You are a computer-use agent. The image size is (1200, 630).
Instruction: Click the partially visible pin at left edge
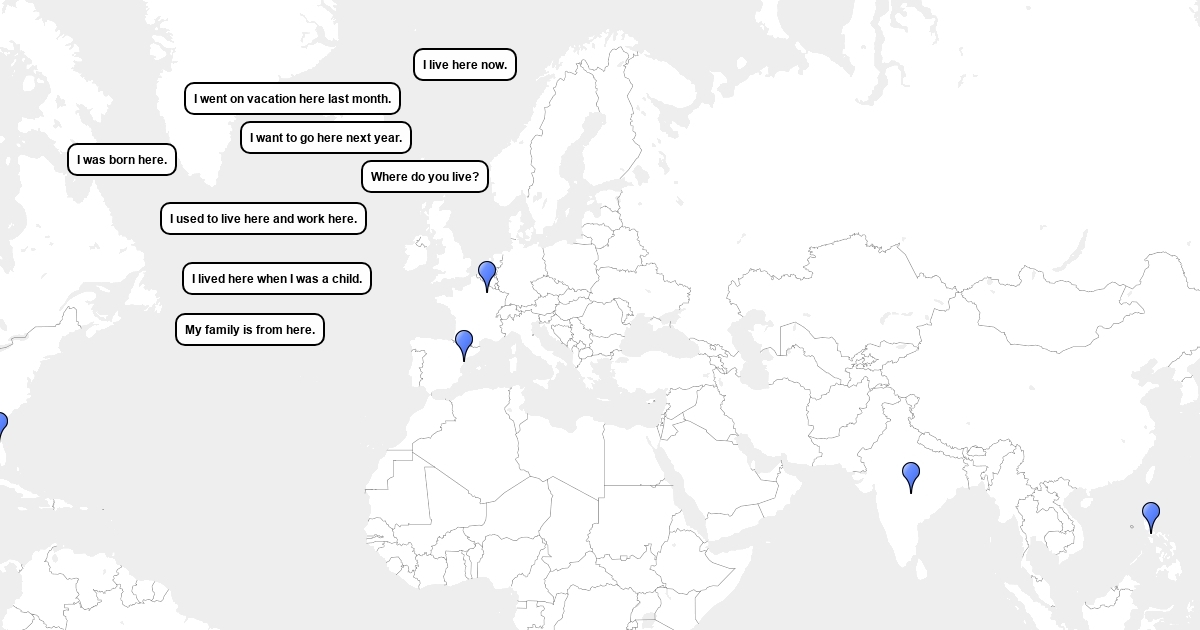coord(2,425)
